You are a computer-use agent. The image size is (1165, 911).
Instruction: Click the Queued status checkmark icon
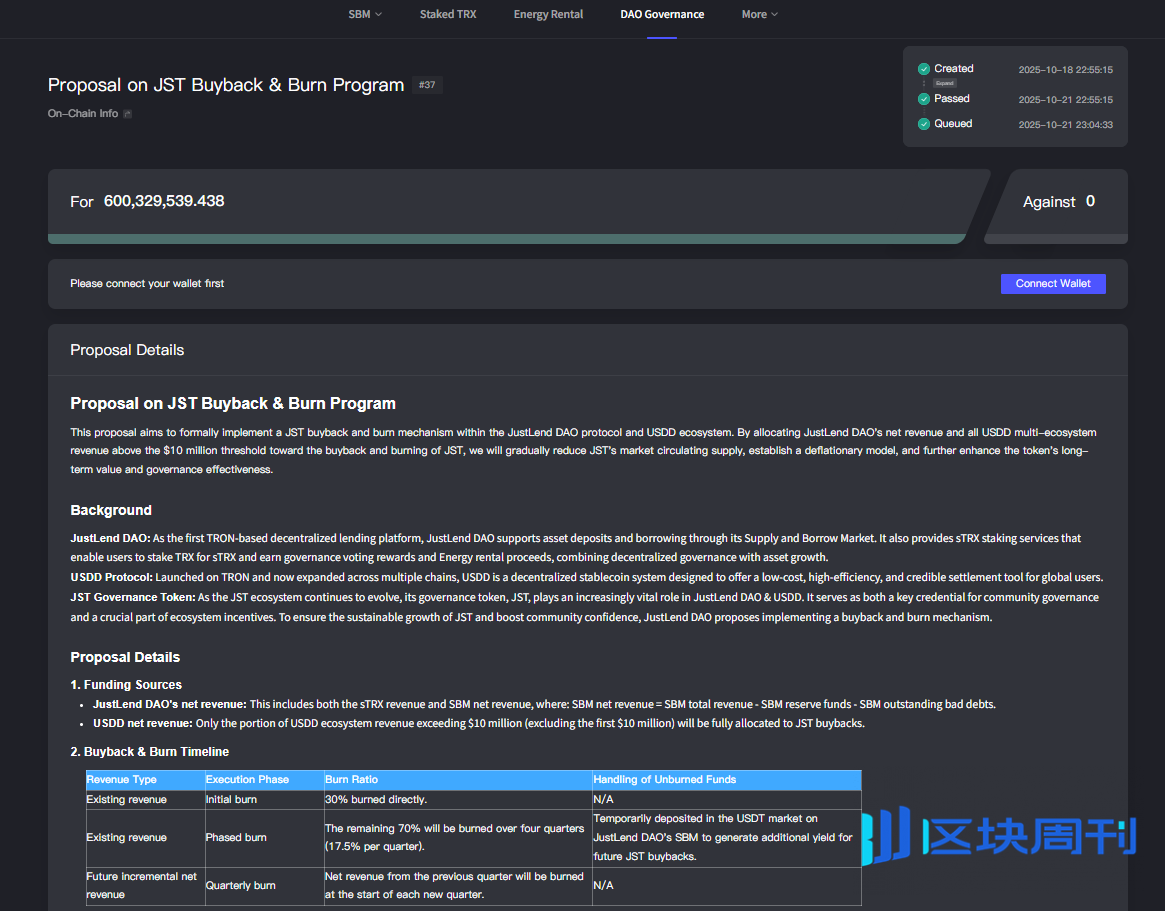pos(924,124)
